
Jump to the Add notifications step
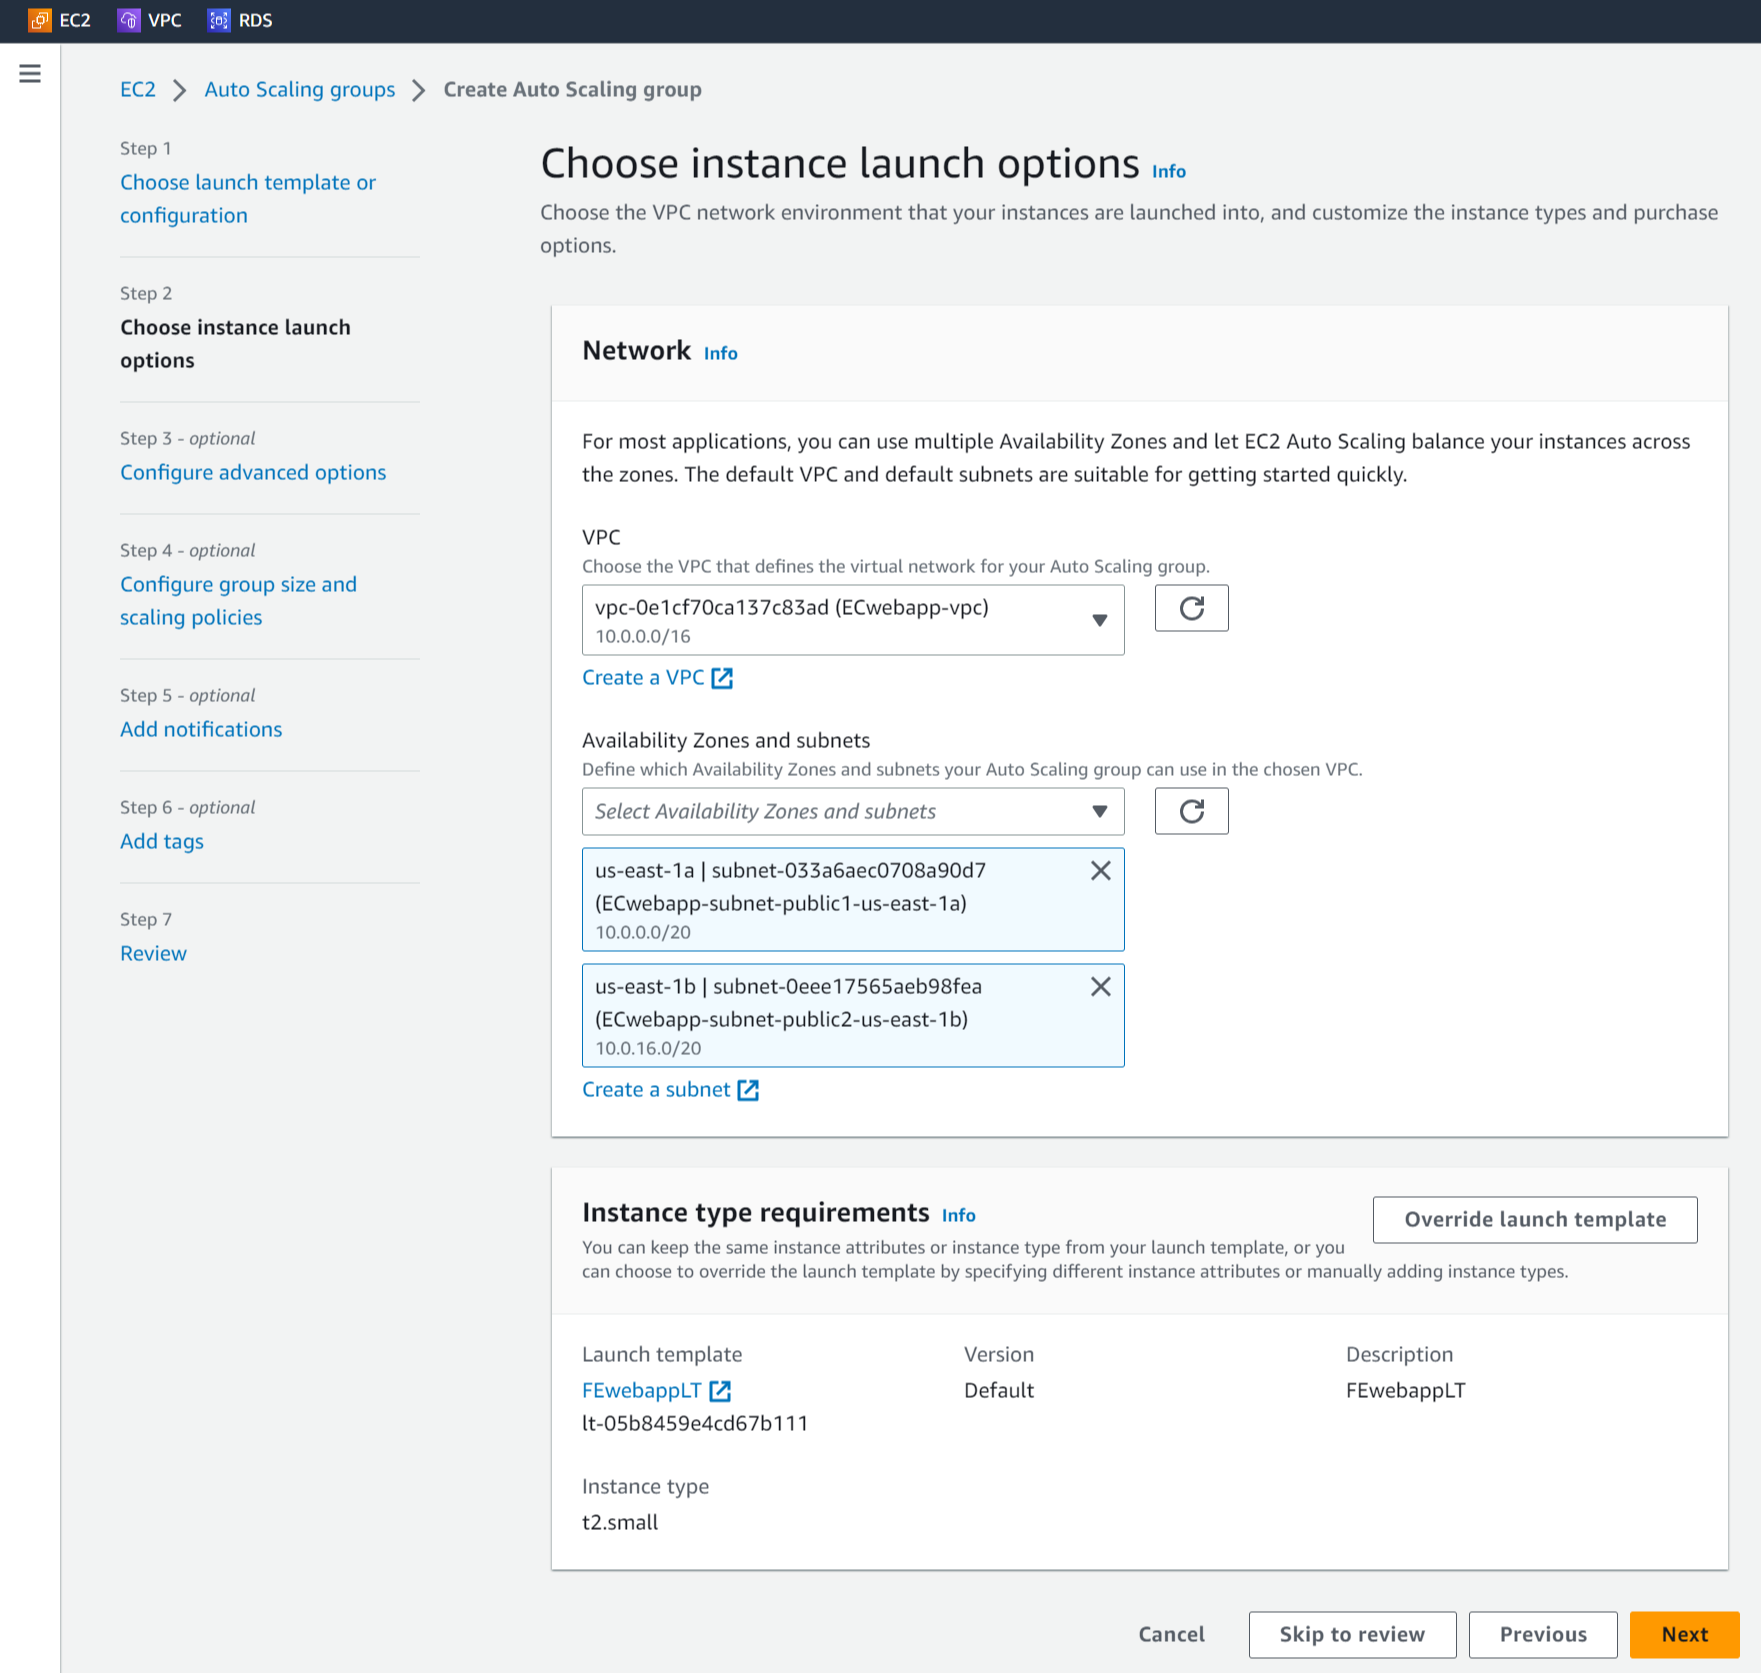click(200, 728)
